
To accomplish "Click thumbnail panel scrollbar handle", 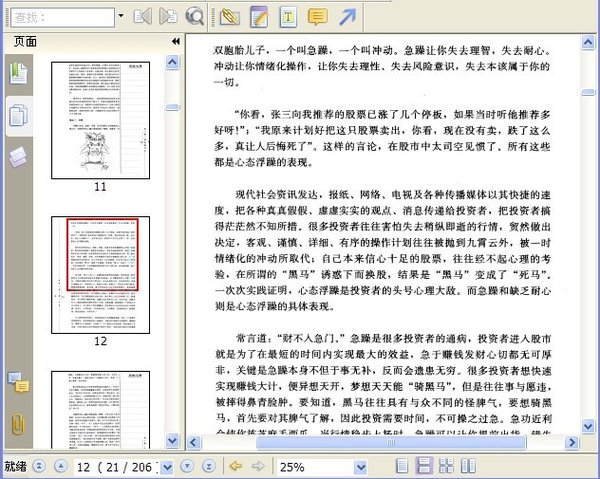I will (x=173, y=108).
